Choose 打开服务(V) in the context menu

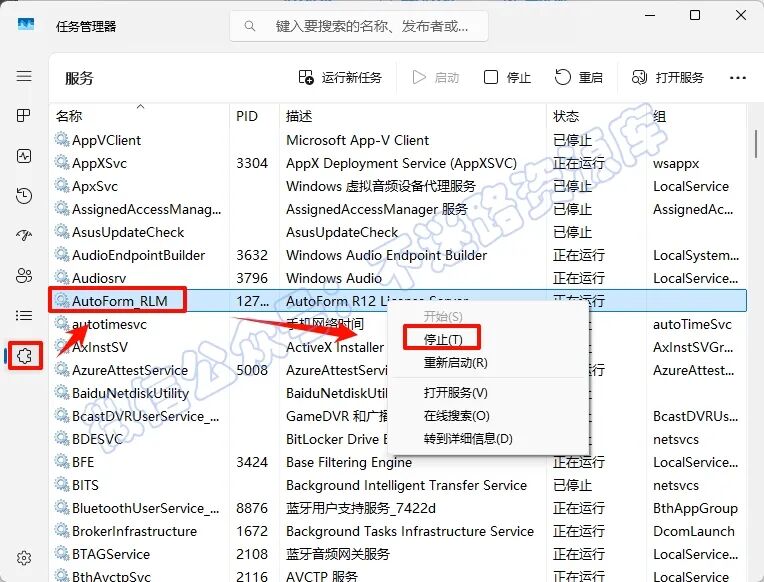click(456, 393)
